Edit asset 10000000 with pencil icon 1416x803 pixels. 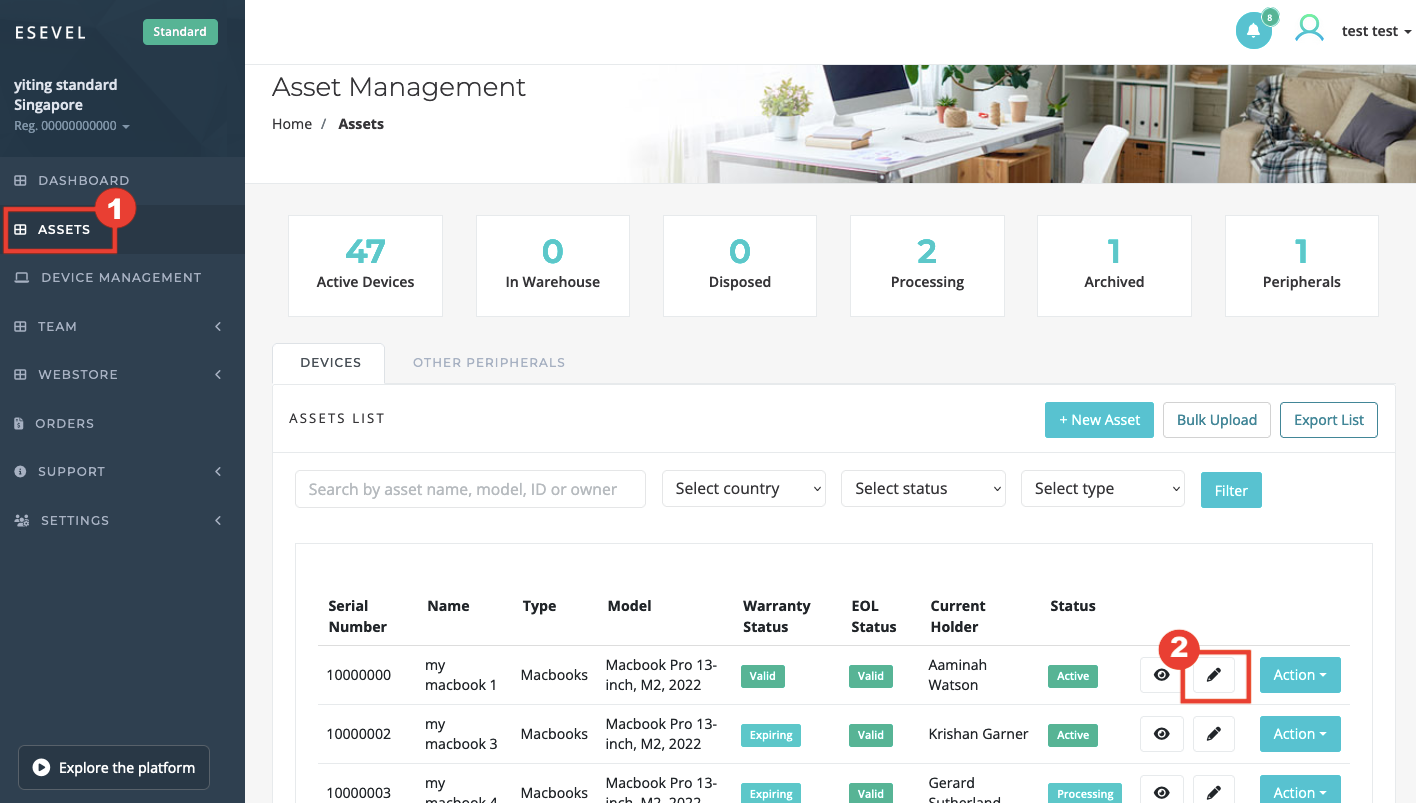point(1214,675)
